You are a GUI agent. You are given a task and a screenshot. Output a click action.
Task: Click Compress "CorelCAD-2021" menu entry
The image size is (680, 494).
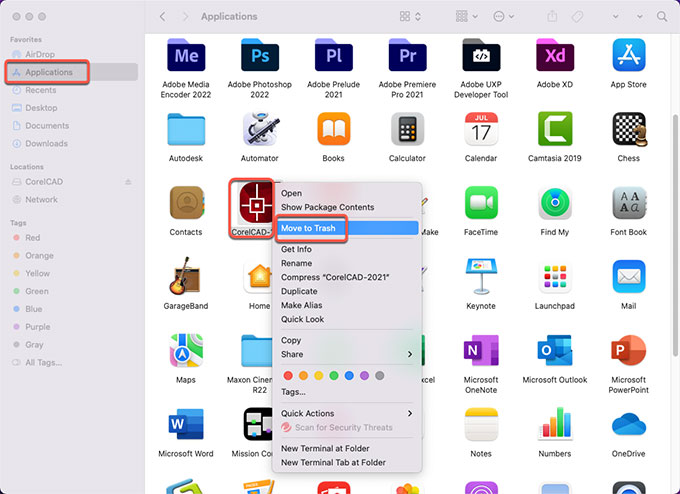pos(347,277)
